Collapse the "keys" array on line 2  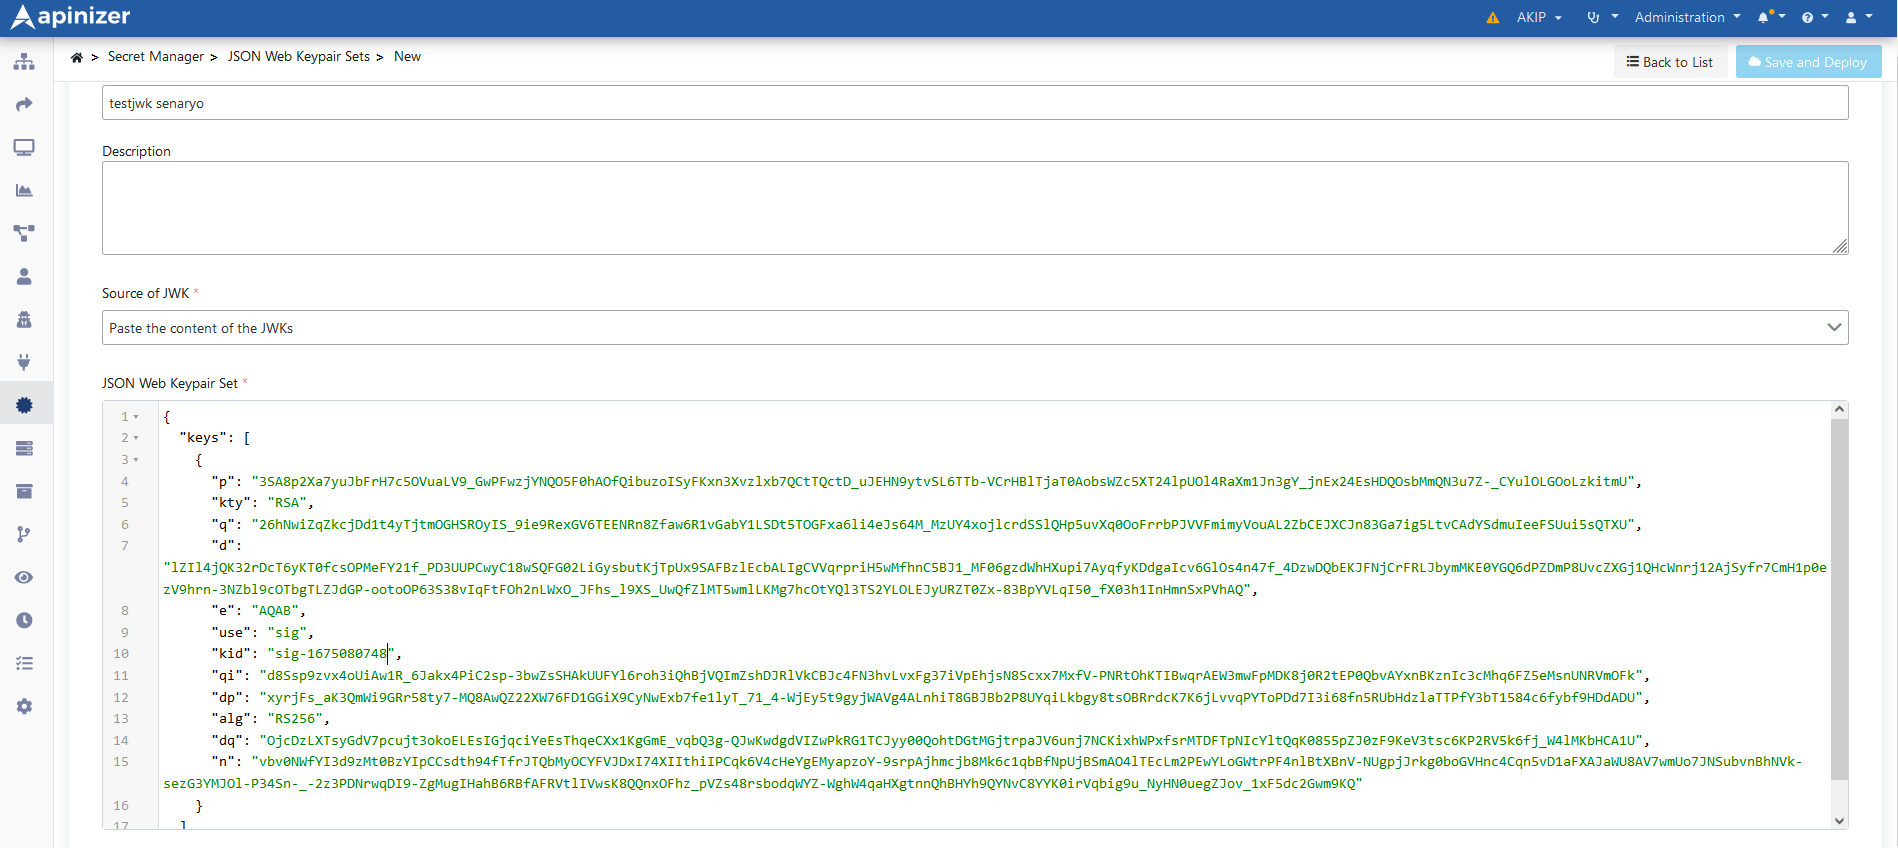pyautogui.click(x=136, y=438)
